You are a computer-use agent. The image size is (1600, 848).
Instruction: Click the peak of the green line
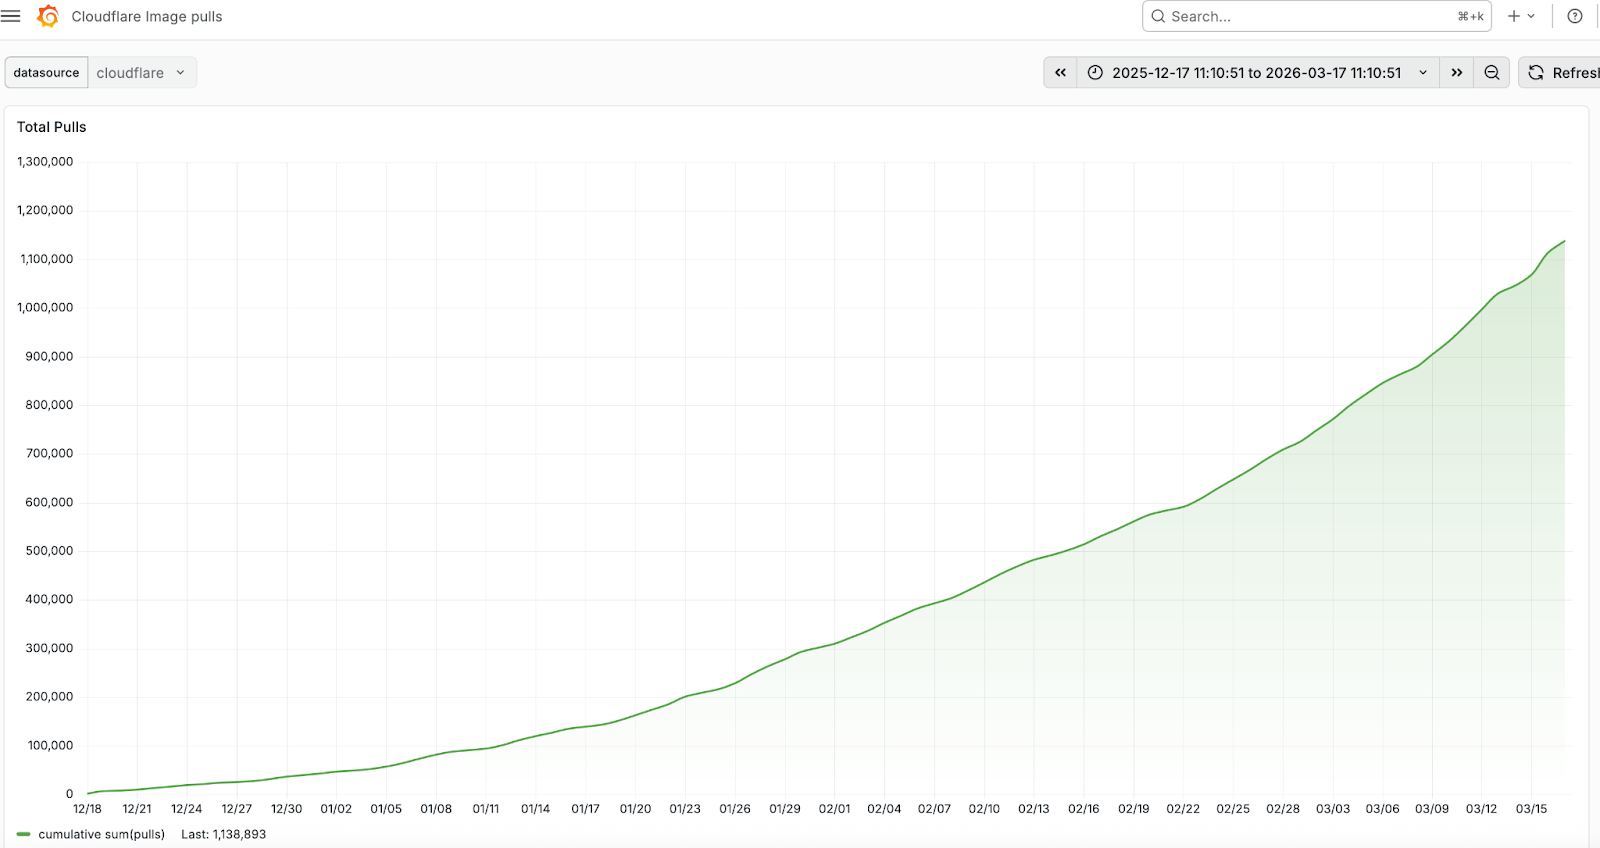click(x=1564, y=241)
